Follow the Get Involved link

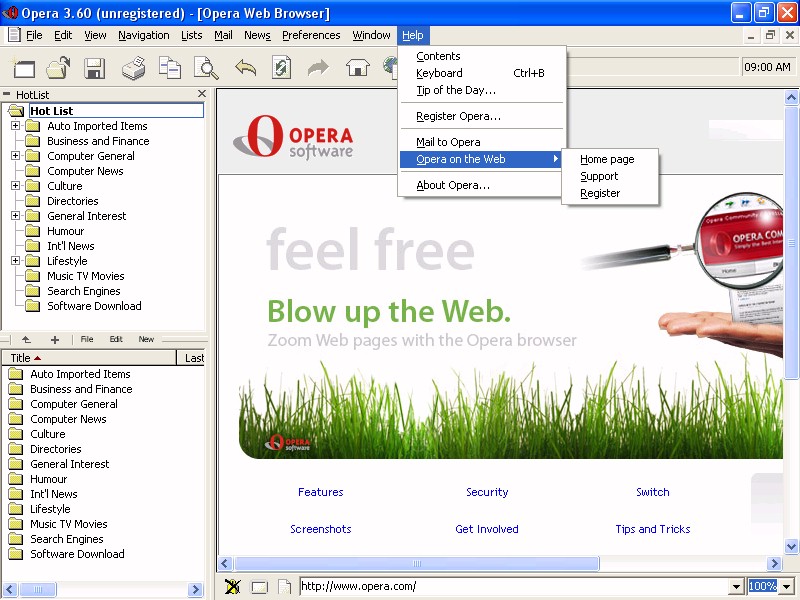click(x=487, y=529)
